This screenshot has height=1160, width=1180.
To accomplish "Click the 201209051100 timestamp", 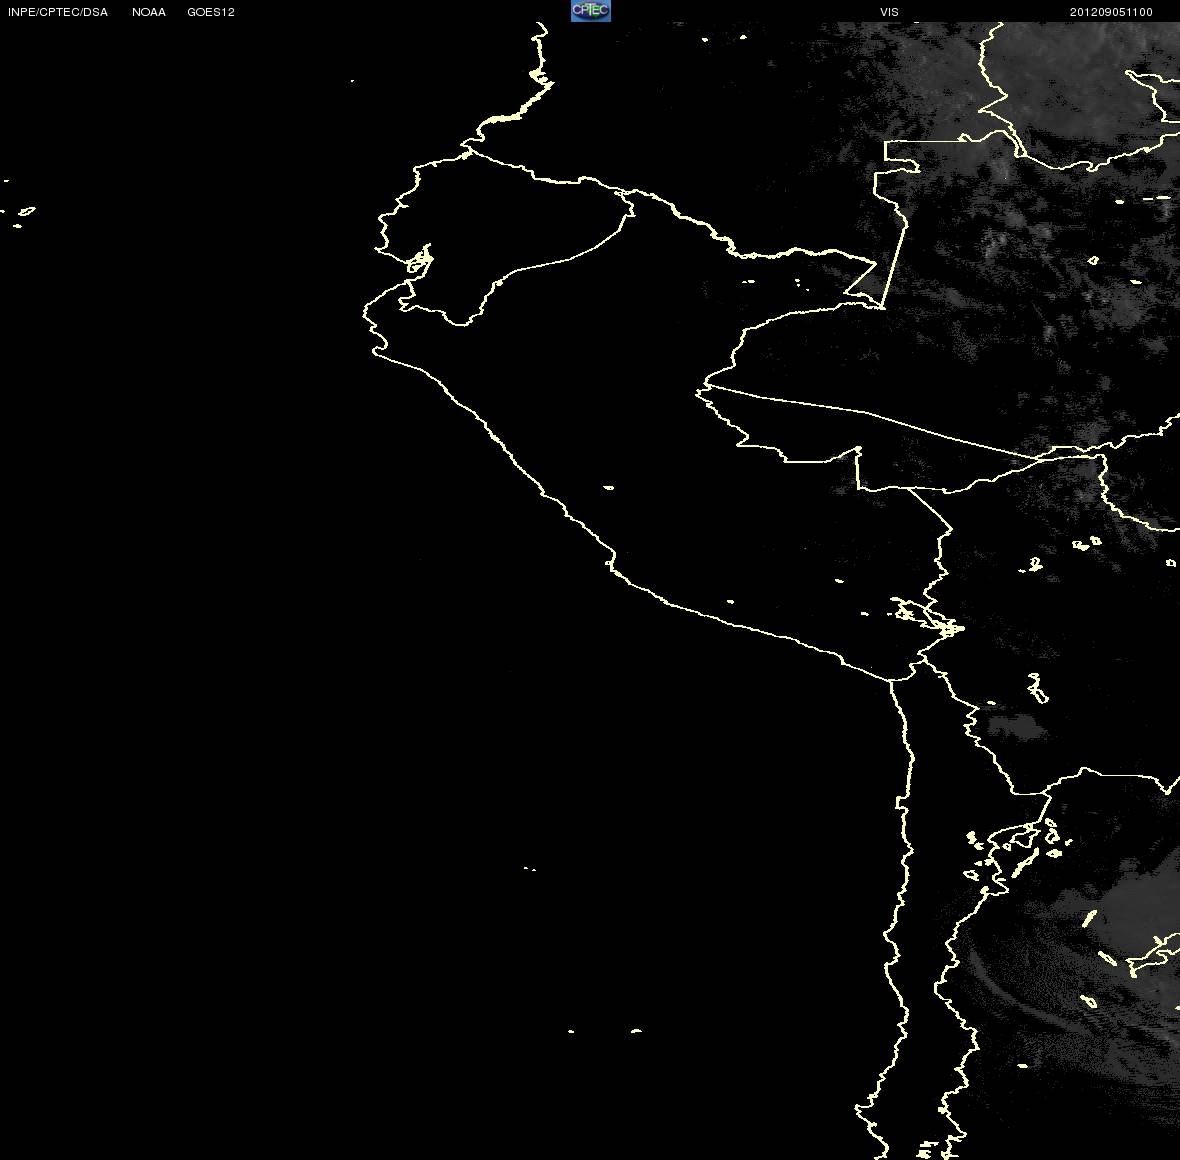I will tap(1111, 12).
